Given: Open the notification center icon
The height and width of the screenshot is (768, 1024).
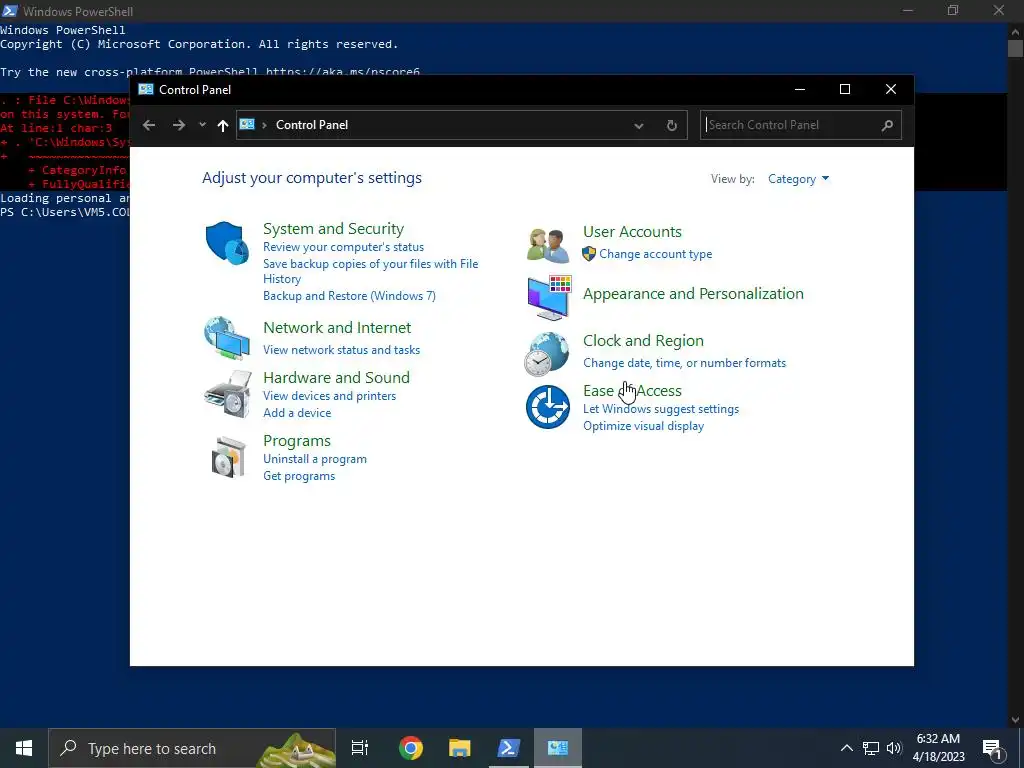Looking at the screenshot, I should (993, 749).
